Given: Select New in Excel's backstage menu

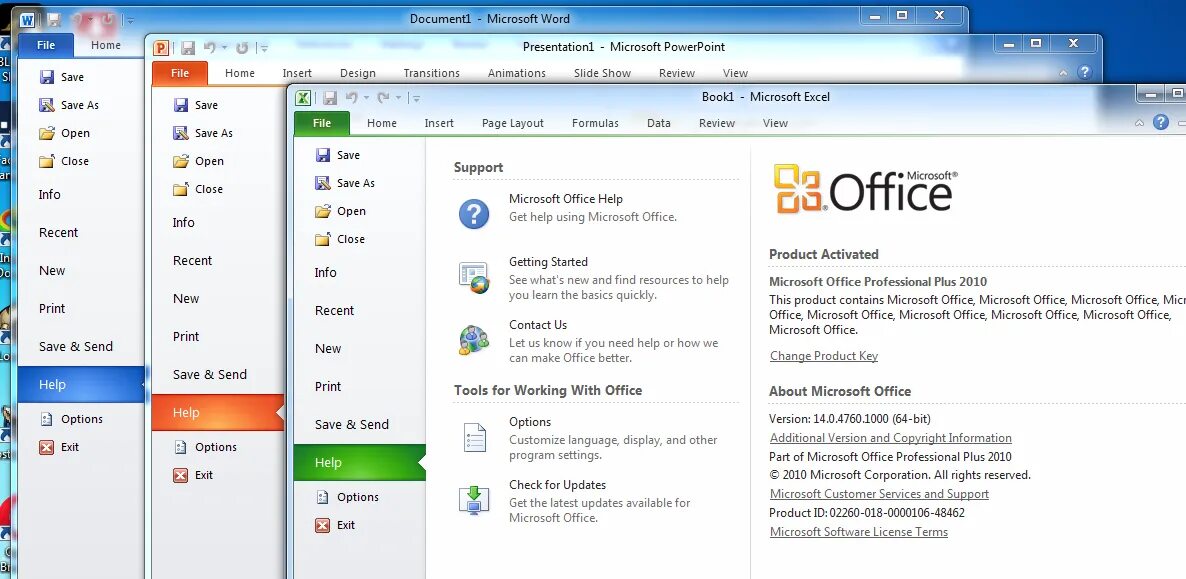Looking at the screenshot, I should pyautogui.click(x=328, y=348).
